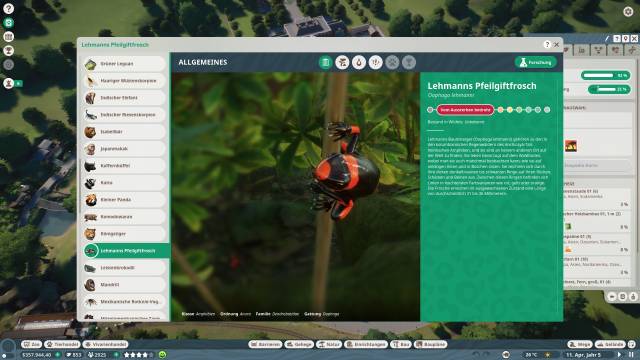Select Kaffernbüffel in the species list
This screenshot has width=640, height=360.
pyautogui.click(x=124, y=166)
